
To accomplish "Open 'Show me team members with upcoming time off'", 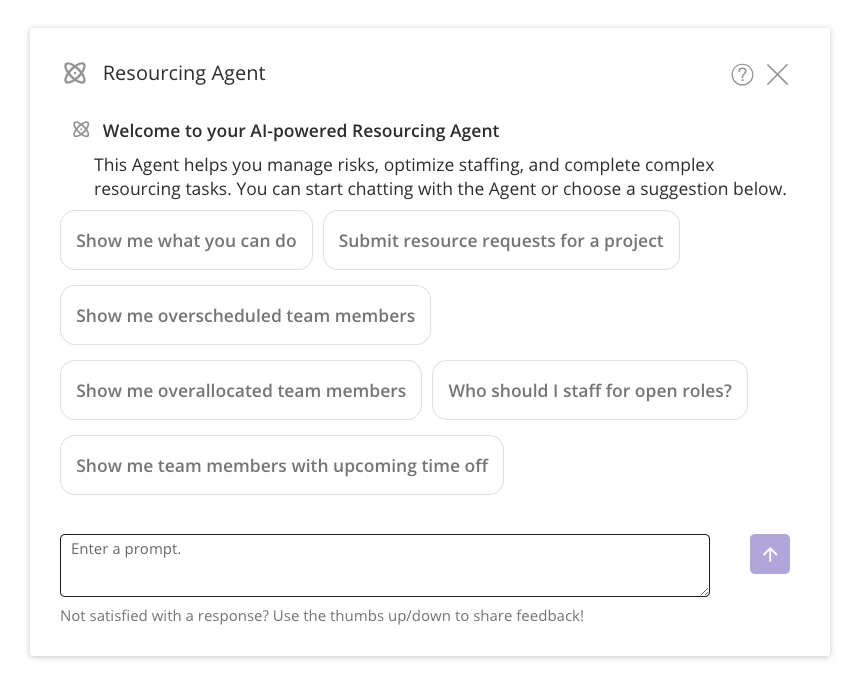I will pyautogui.click(x=281, y=465).
